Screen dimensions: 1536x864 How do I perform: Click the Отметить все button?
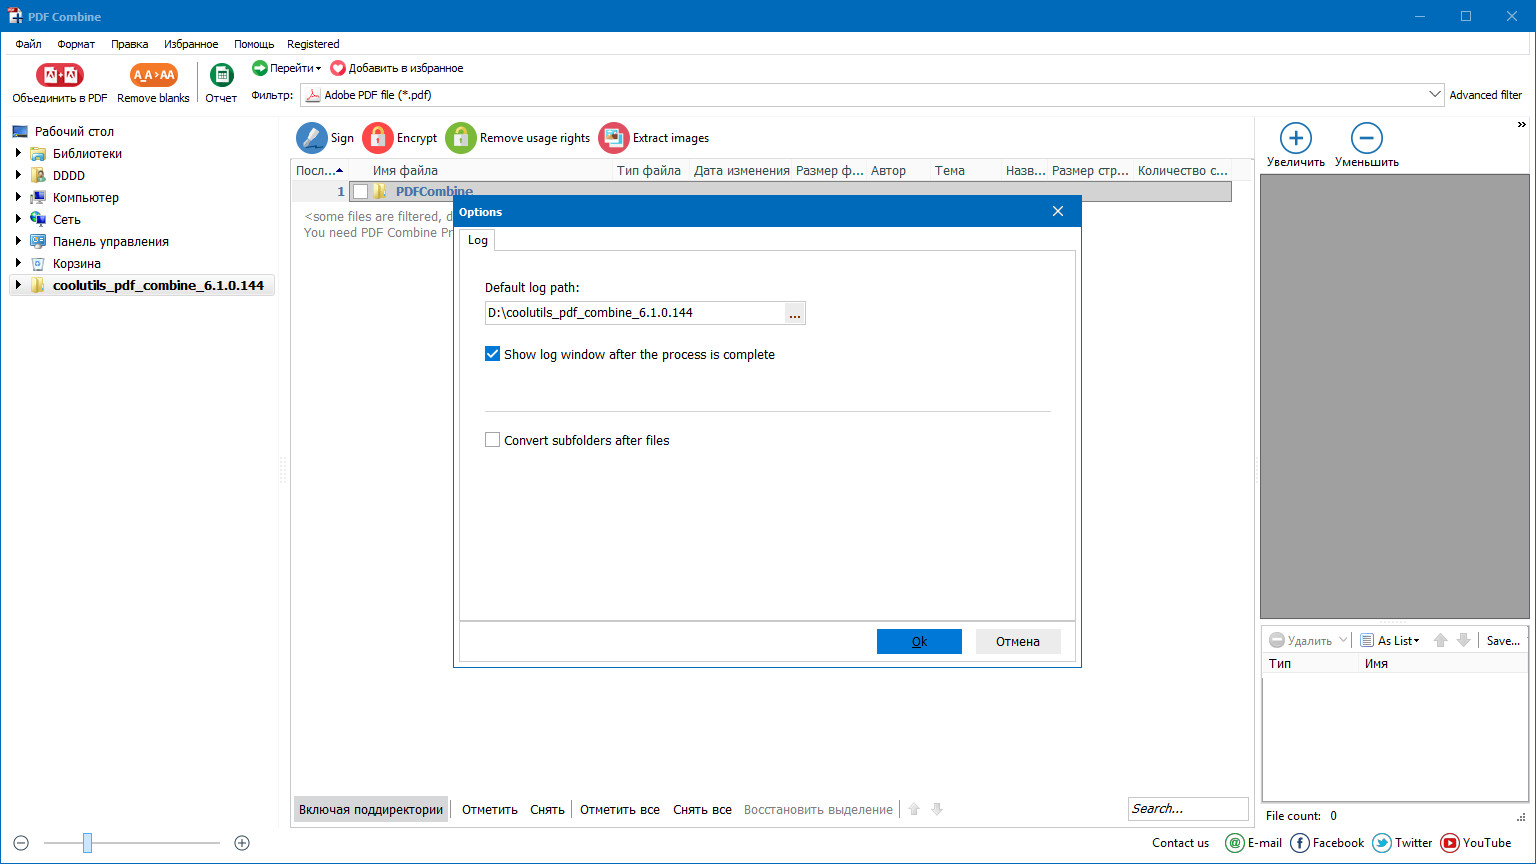620,810
